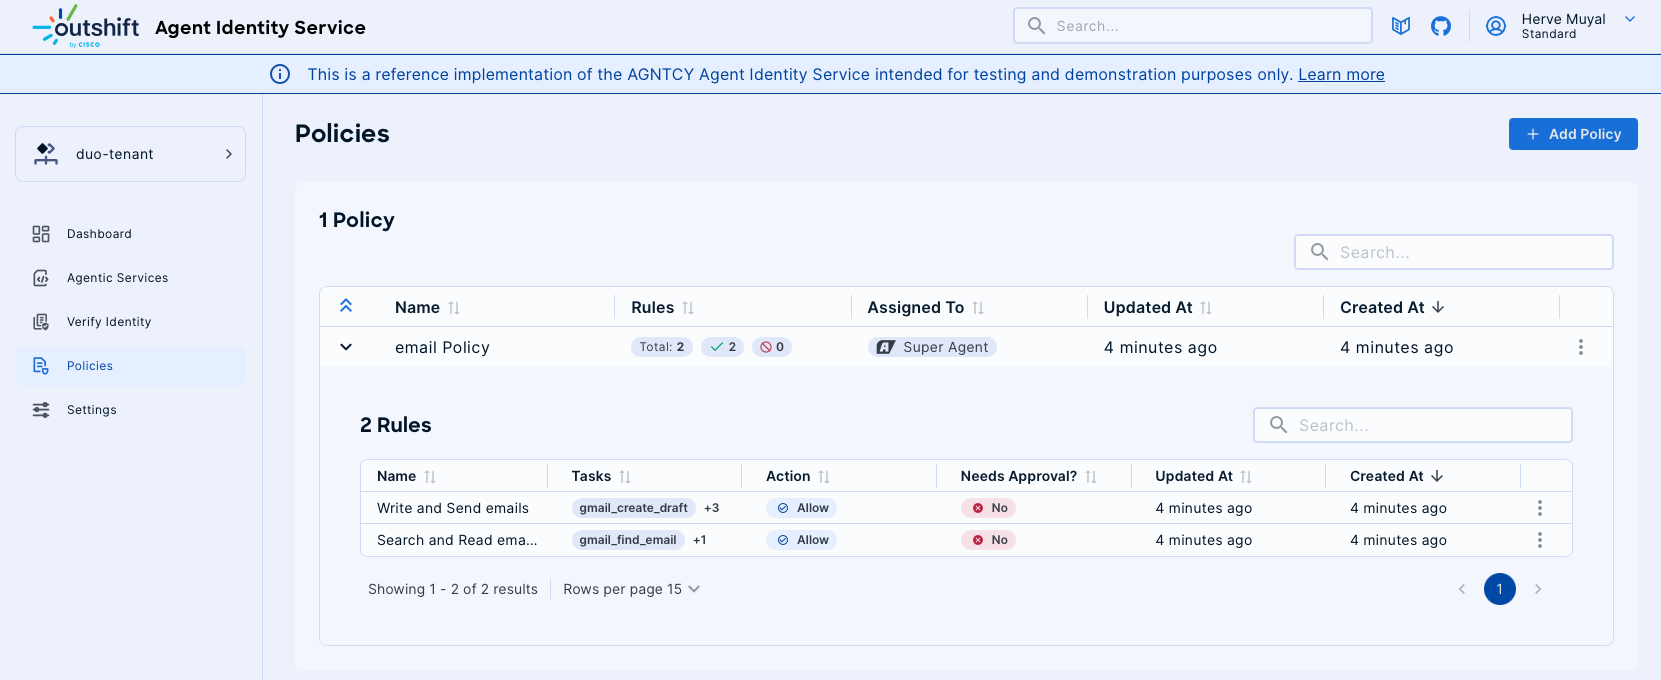This screenshot has width=1661, height=680.
Task: Sort rules by Action column
Action: pyautogui.click(x=824, y=477)
